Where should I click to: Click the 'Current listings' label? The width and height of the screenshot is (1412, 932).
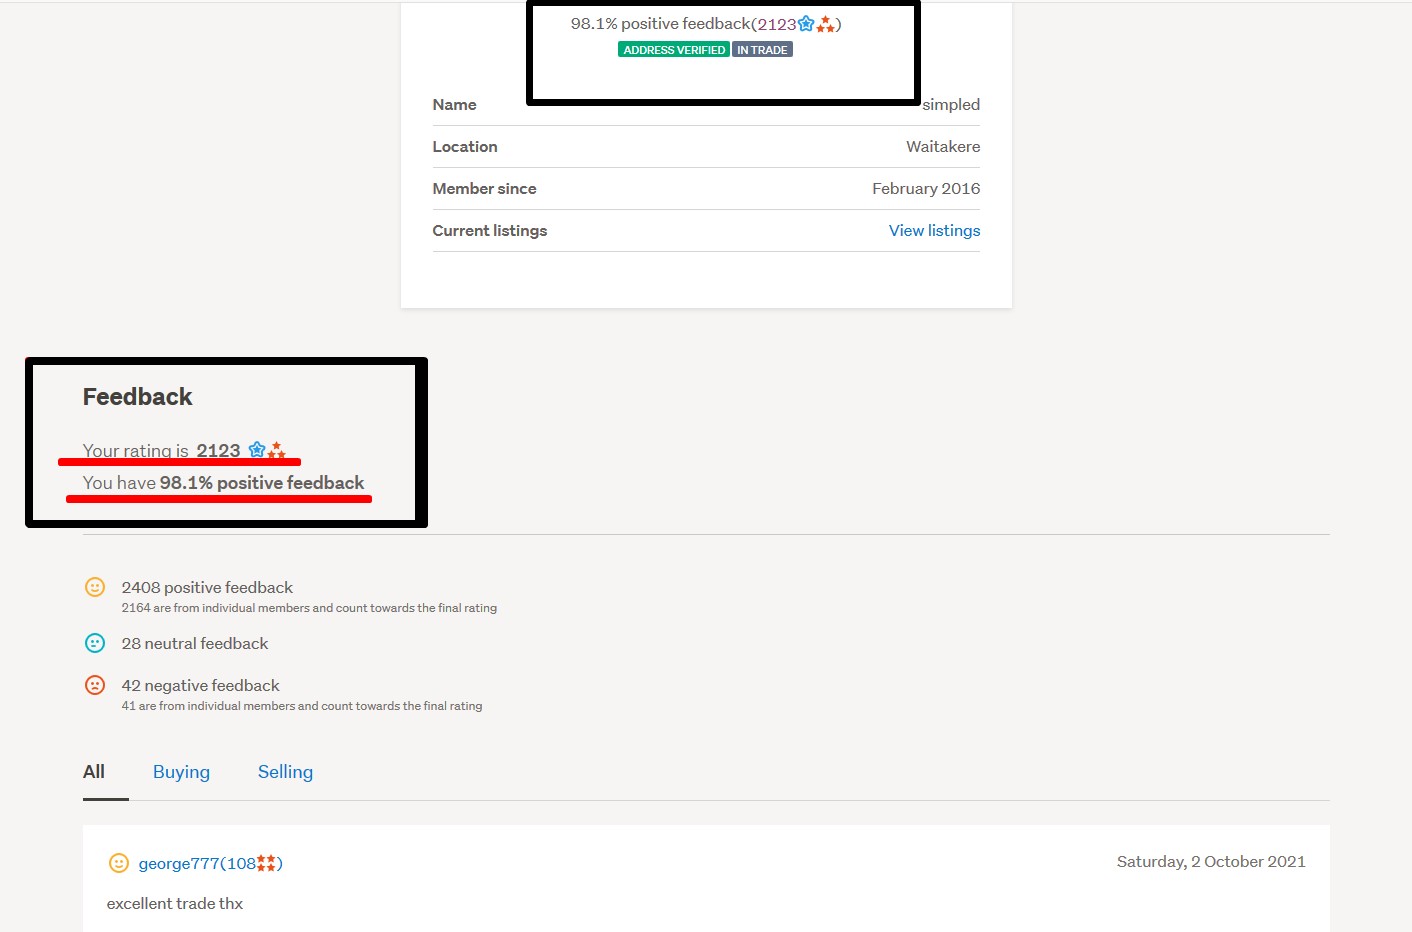click(490, 231)
